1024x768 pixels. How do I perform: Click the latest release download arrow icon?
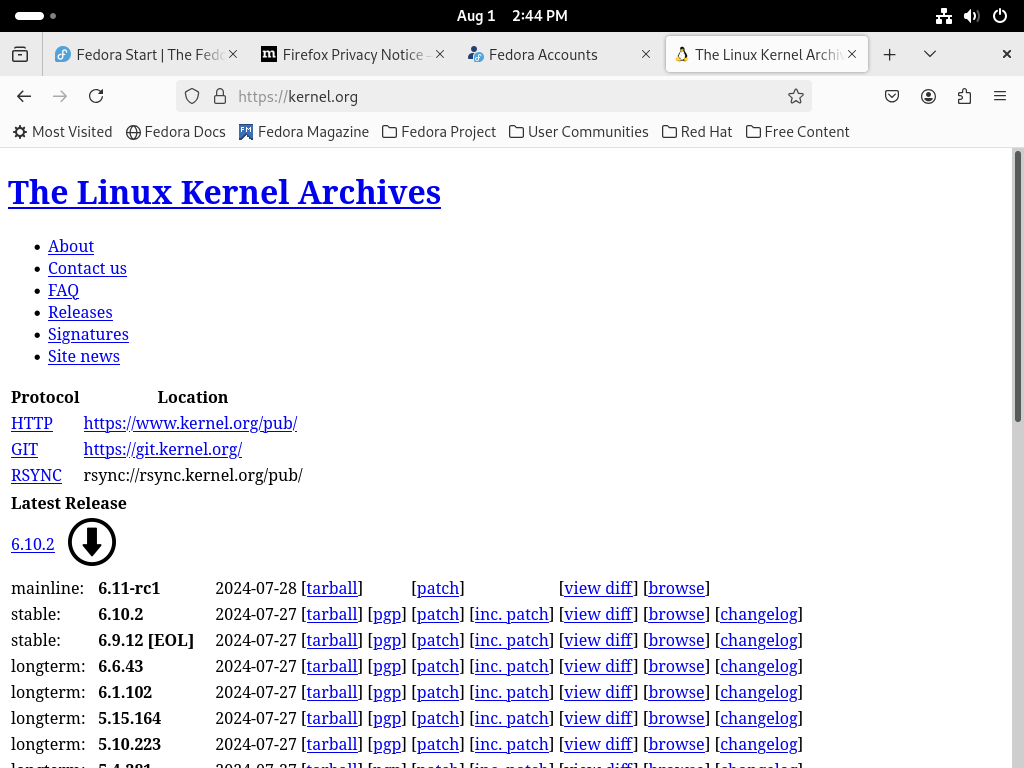tap(92, 542)
